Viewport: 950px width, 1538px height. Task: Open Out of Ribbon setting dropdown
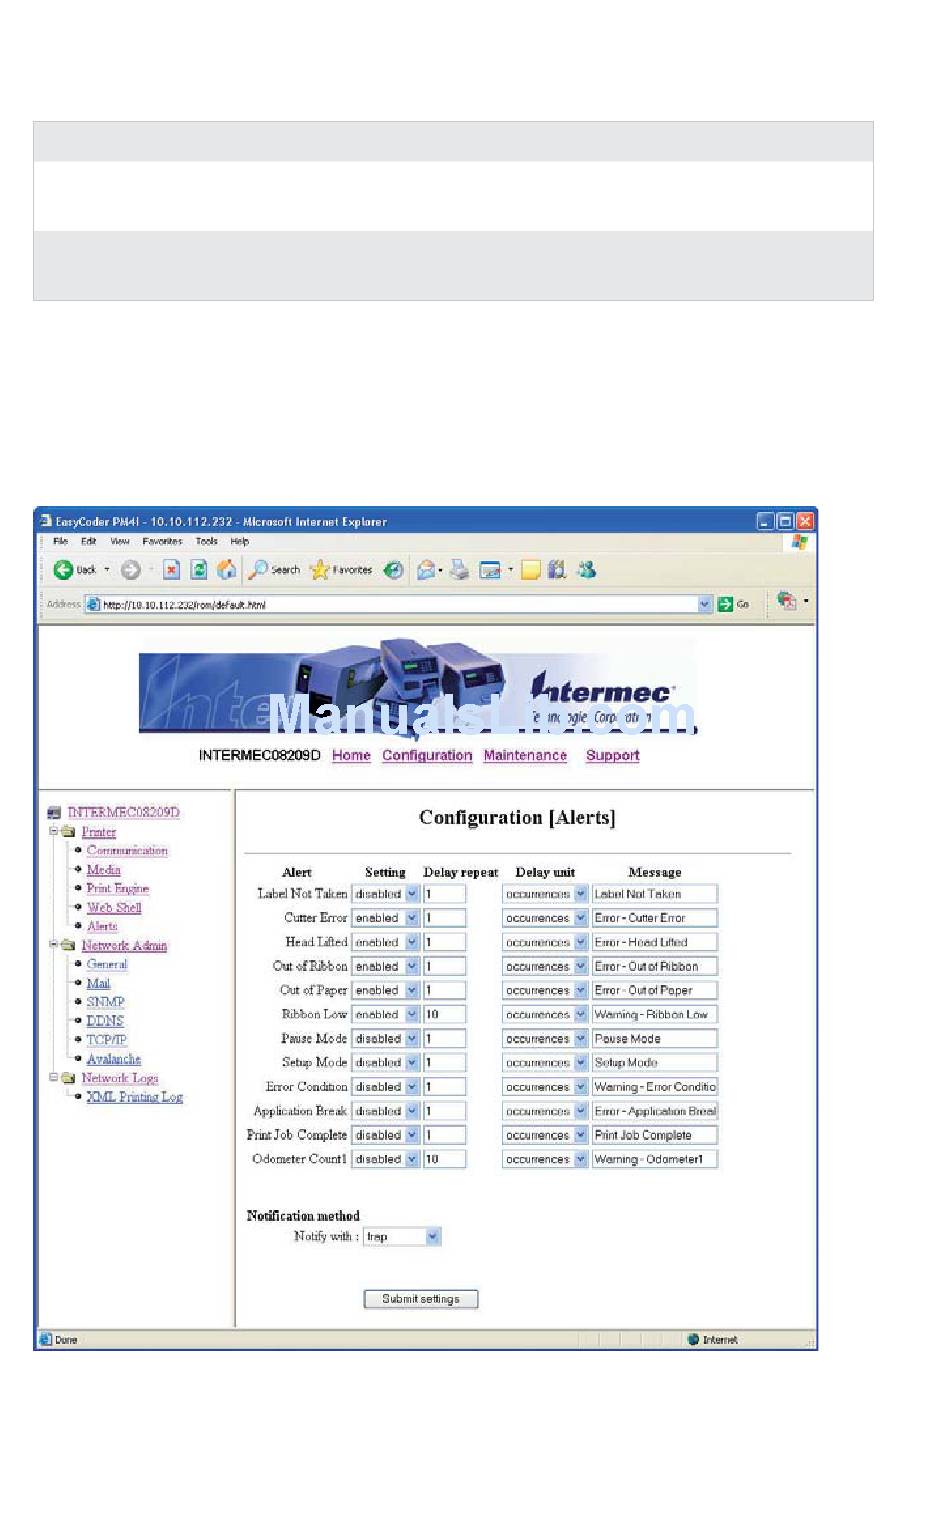click(x=412, y=967)
